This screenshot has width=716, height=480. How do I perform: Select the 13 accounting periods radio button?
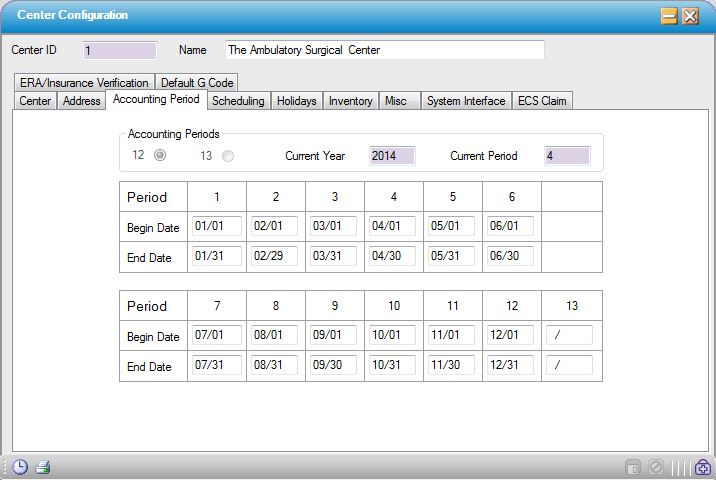point(228,155)
